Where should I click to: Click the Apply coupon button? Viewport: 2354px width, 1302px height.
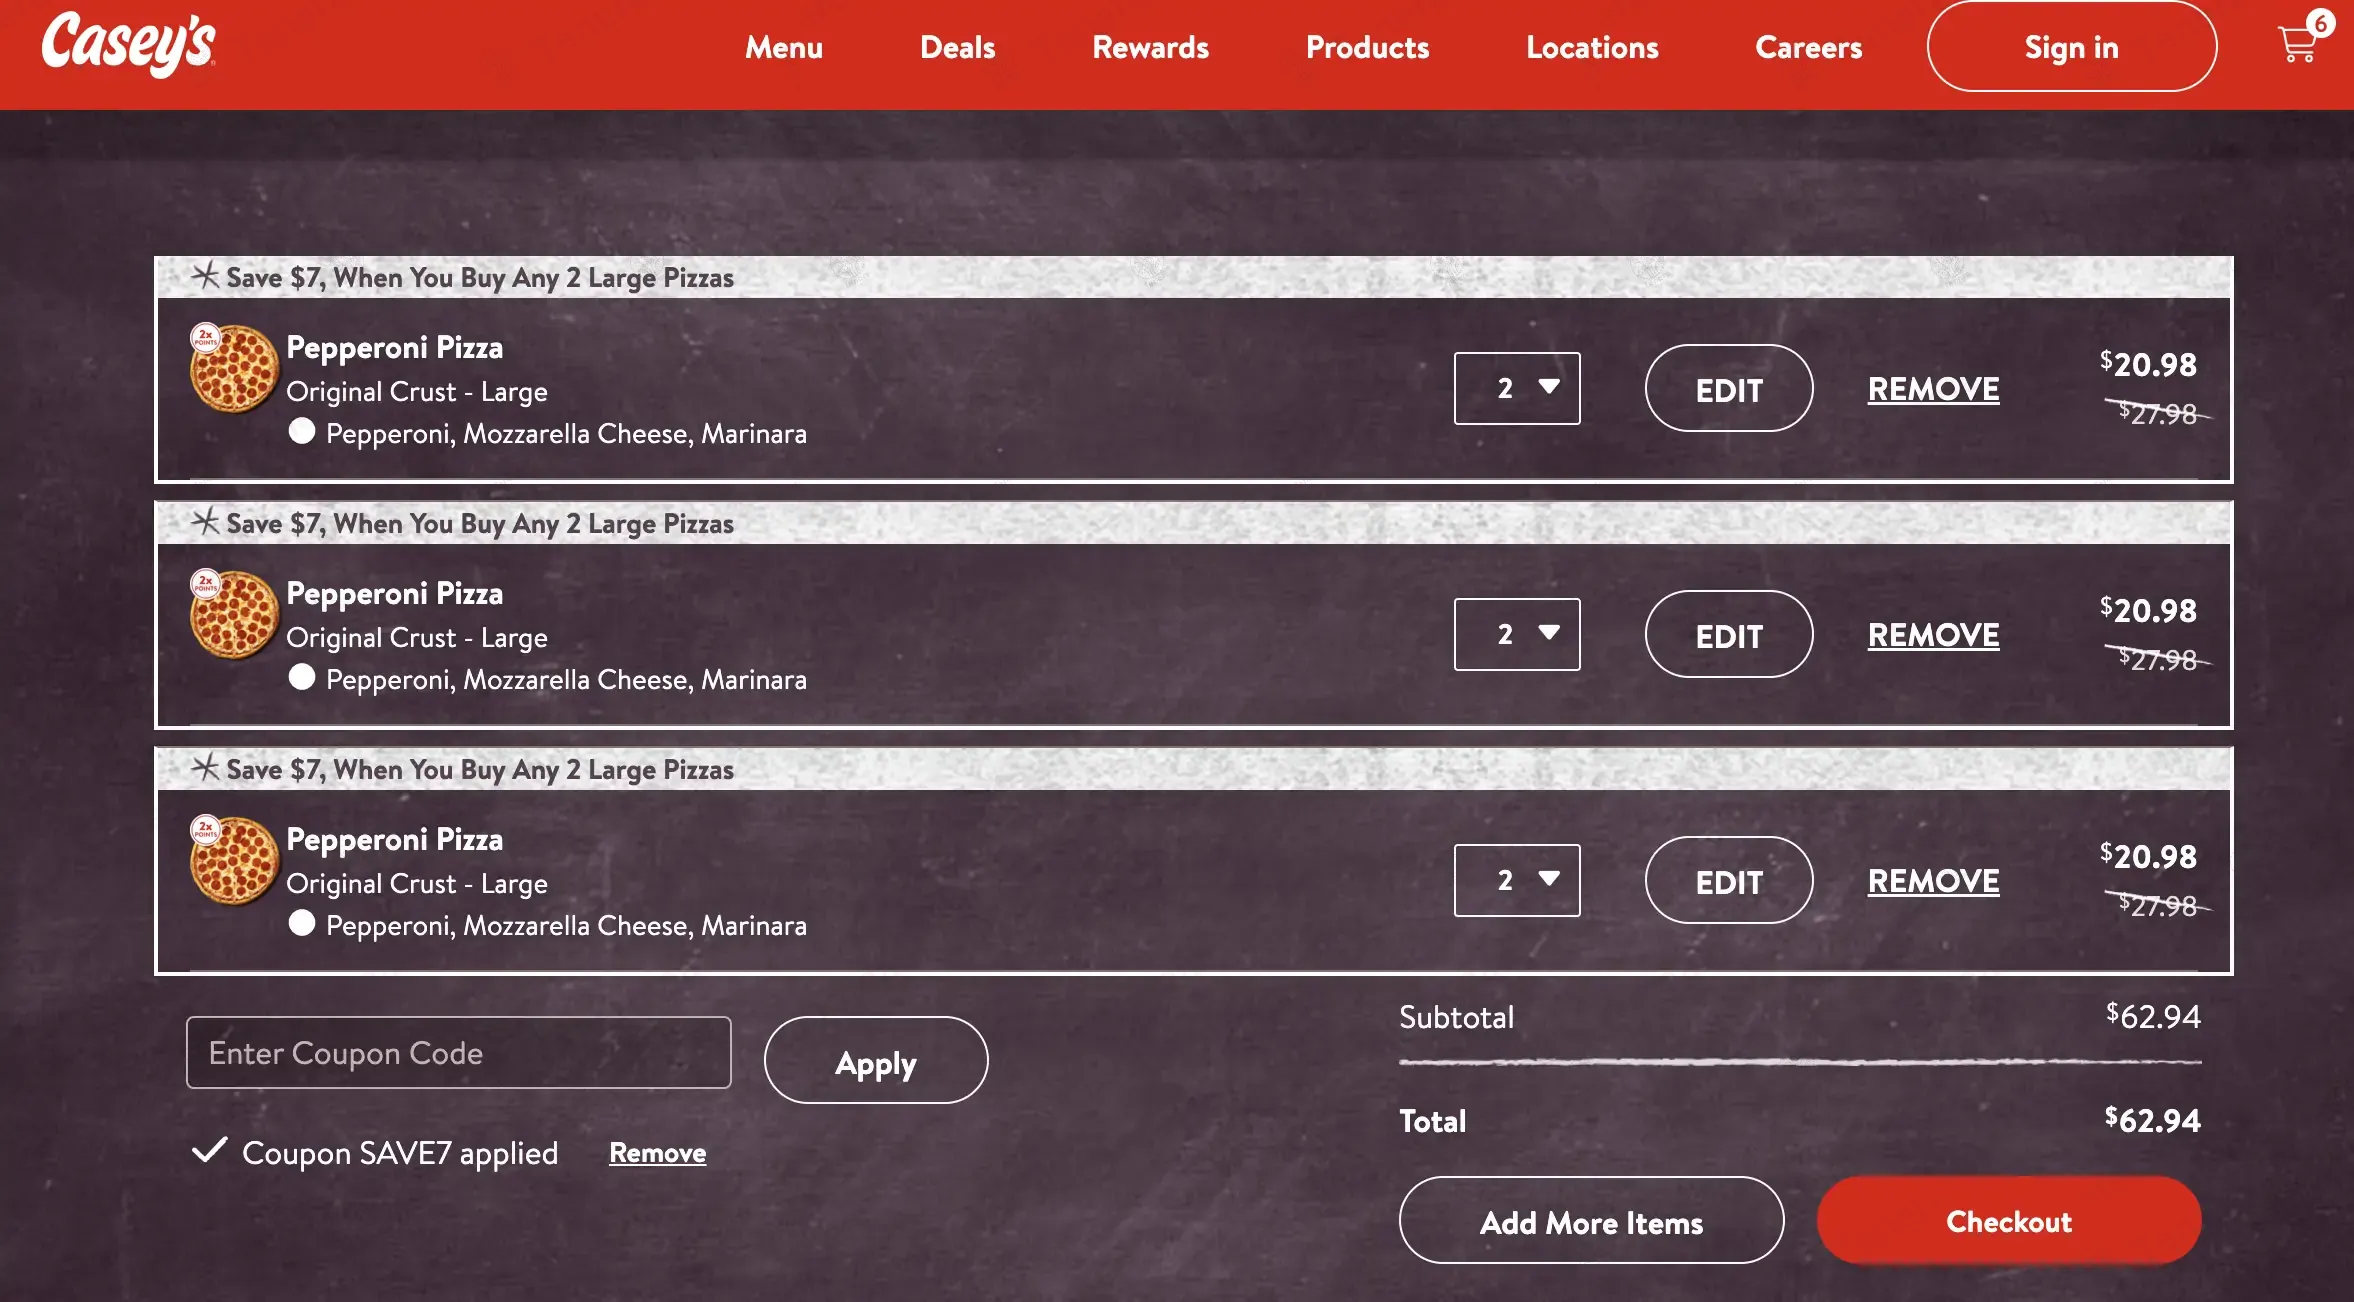click(x=876, y=1061)
